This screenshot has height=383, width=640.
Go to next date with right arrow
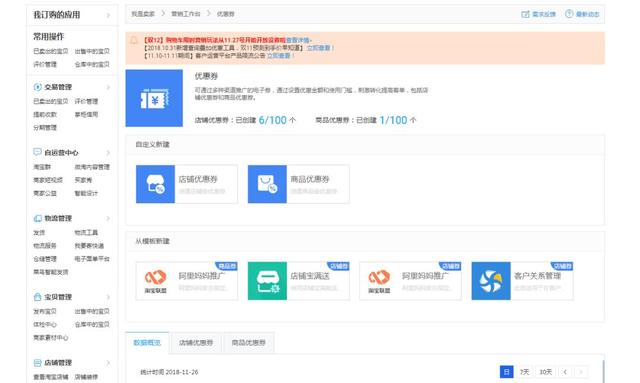(581, 372)
